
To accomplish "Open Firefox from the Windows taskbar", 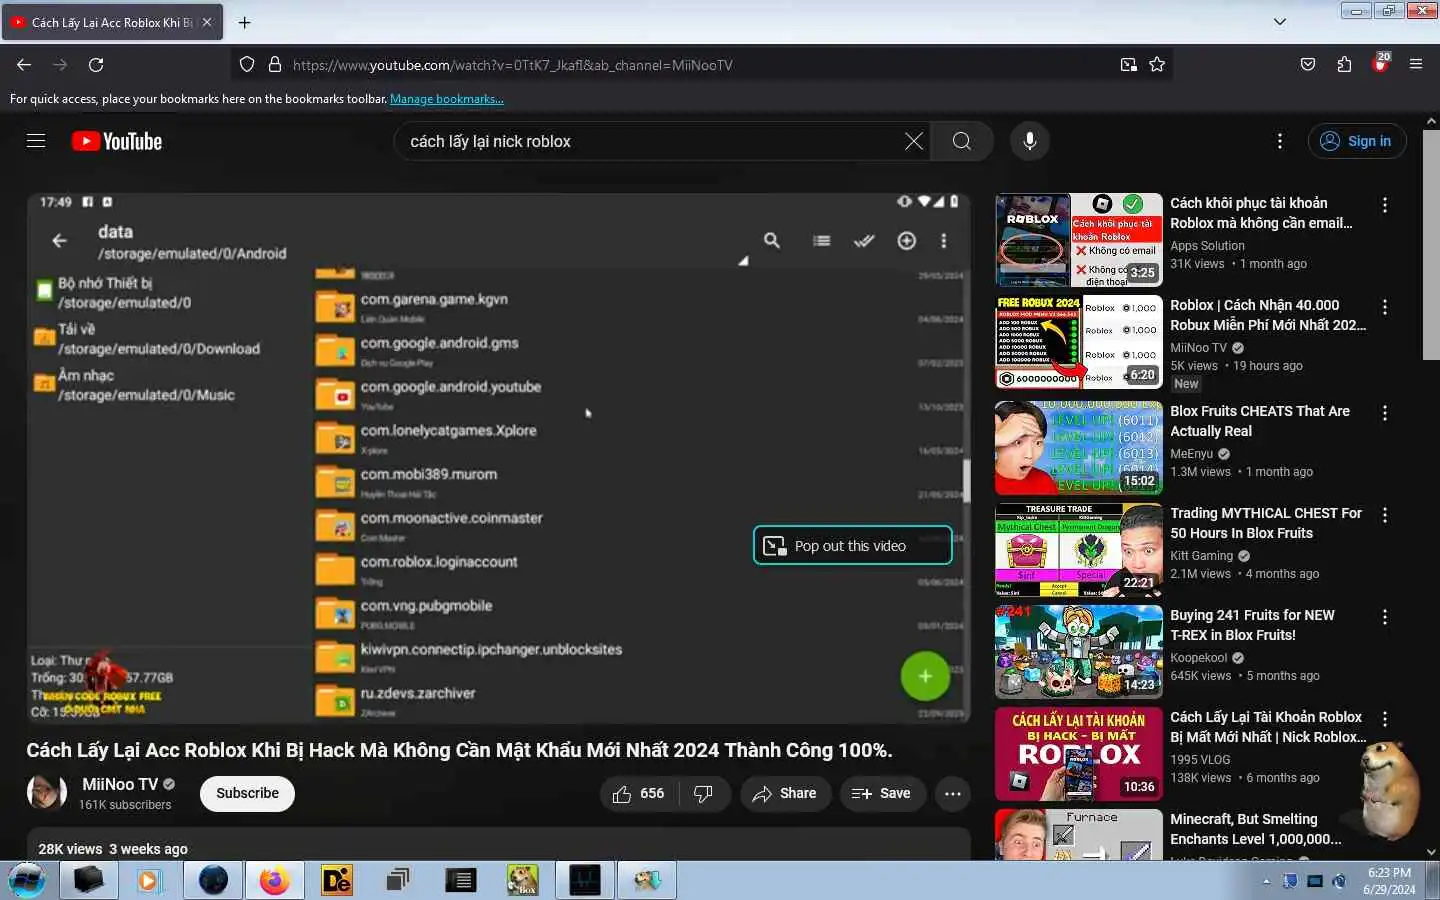I will (x=274, y=880).
